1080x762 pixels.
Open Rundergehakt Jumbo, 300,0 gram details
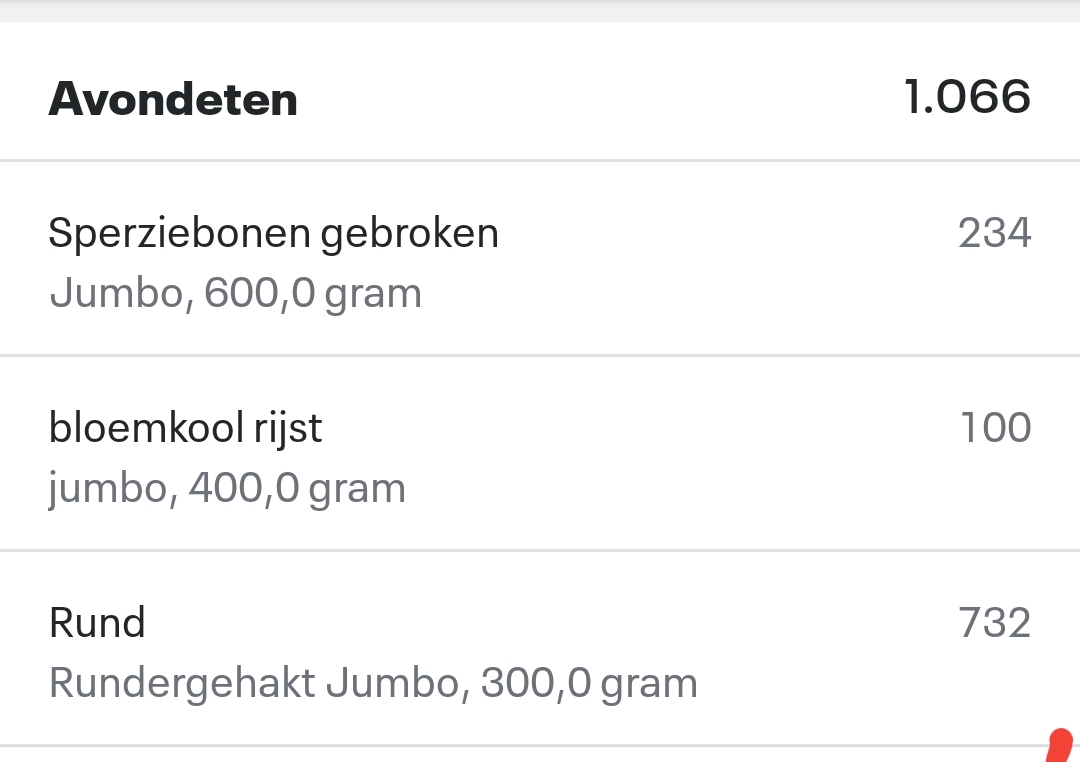point(373,682)
